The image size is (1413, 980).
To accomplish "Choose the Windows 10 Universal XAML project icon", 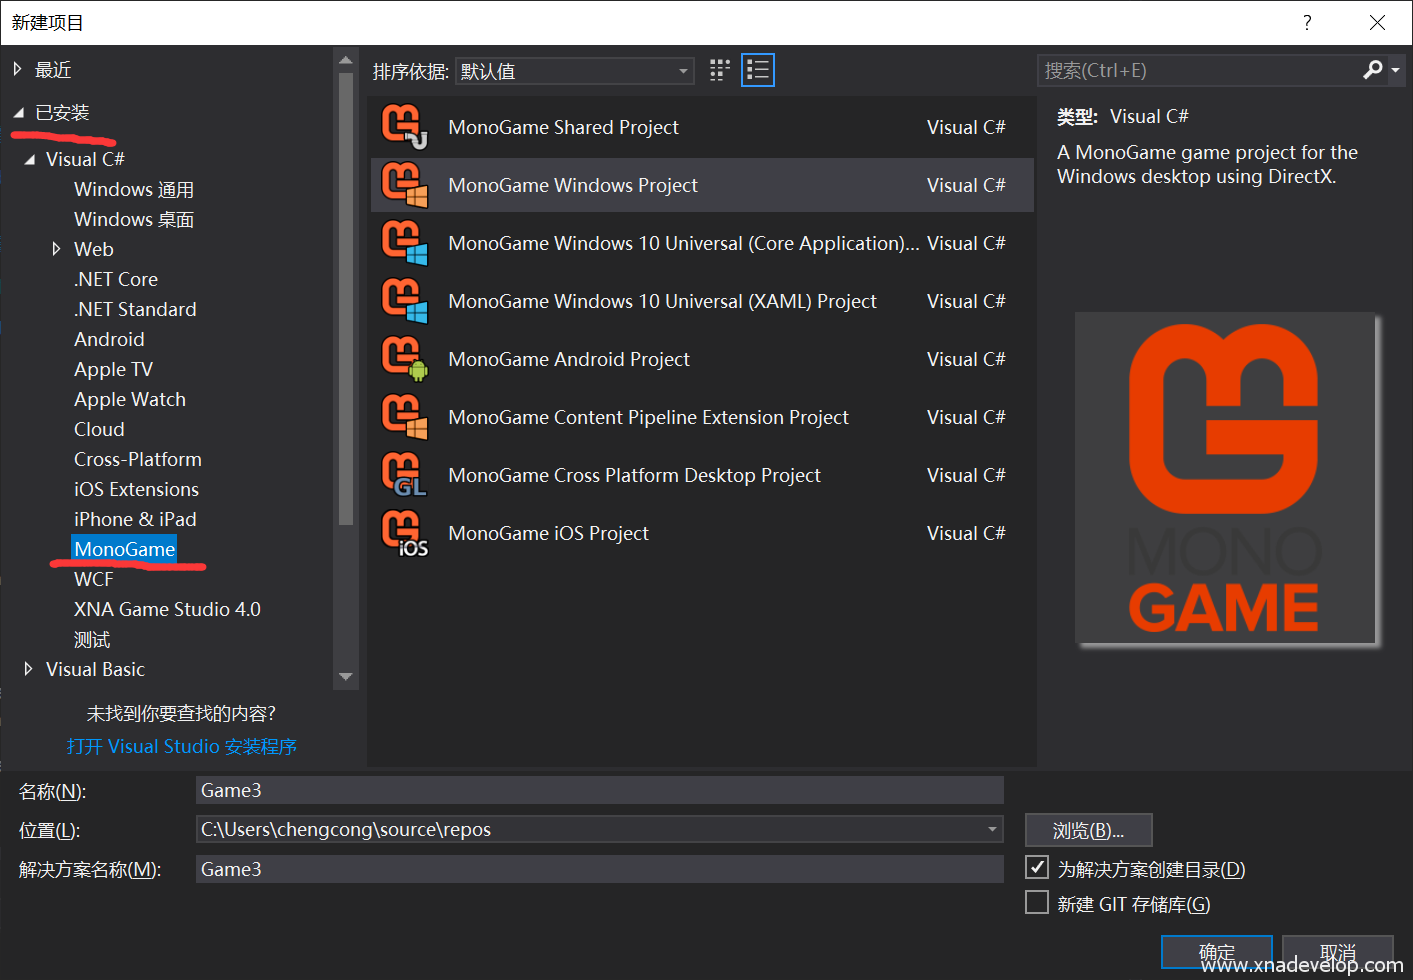I will (404, 301).
